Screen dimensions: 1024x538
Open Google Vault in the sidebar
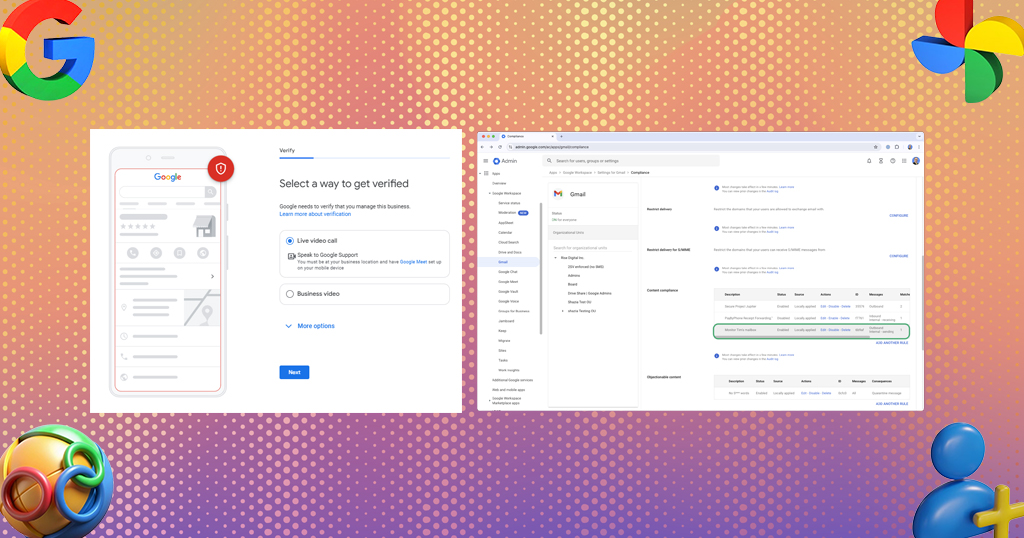point(508,291)
